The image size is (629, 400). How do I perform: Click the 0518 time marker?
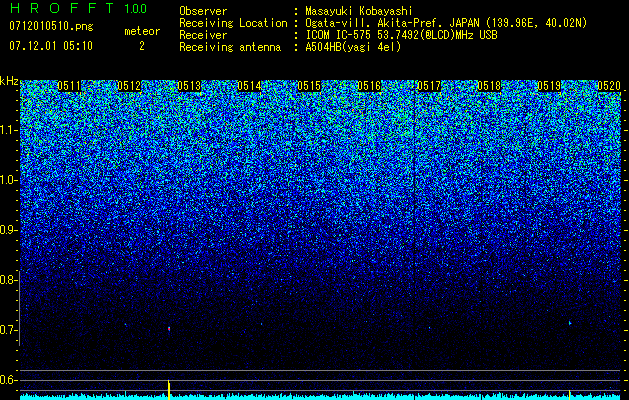coord(489,86)
